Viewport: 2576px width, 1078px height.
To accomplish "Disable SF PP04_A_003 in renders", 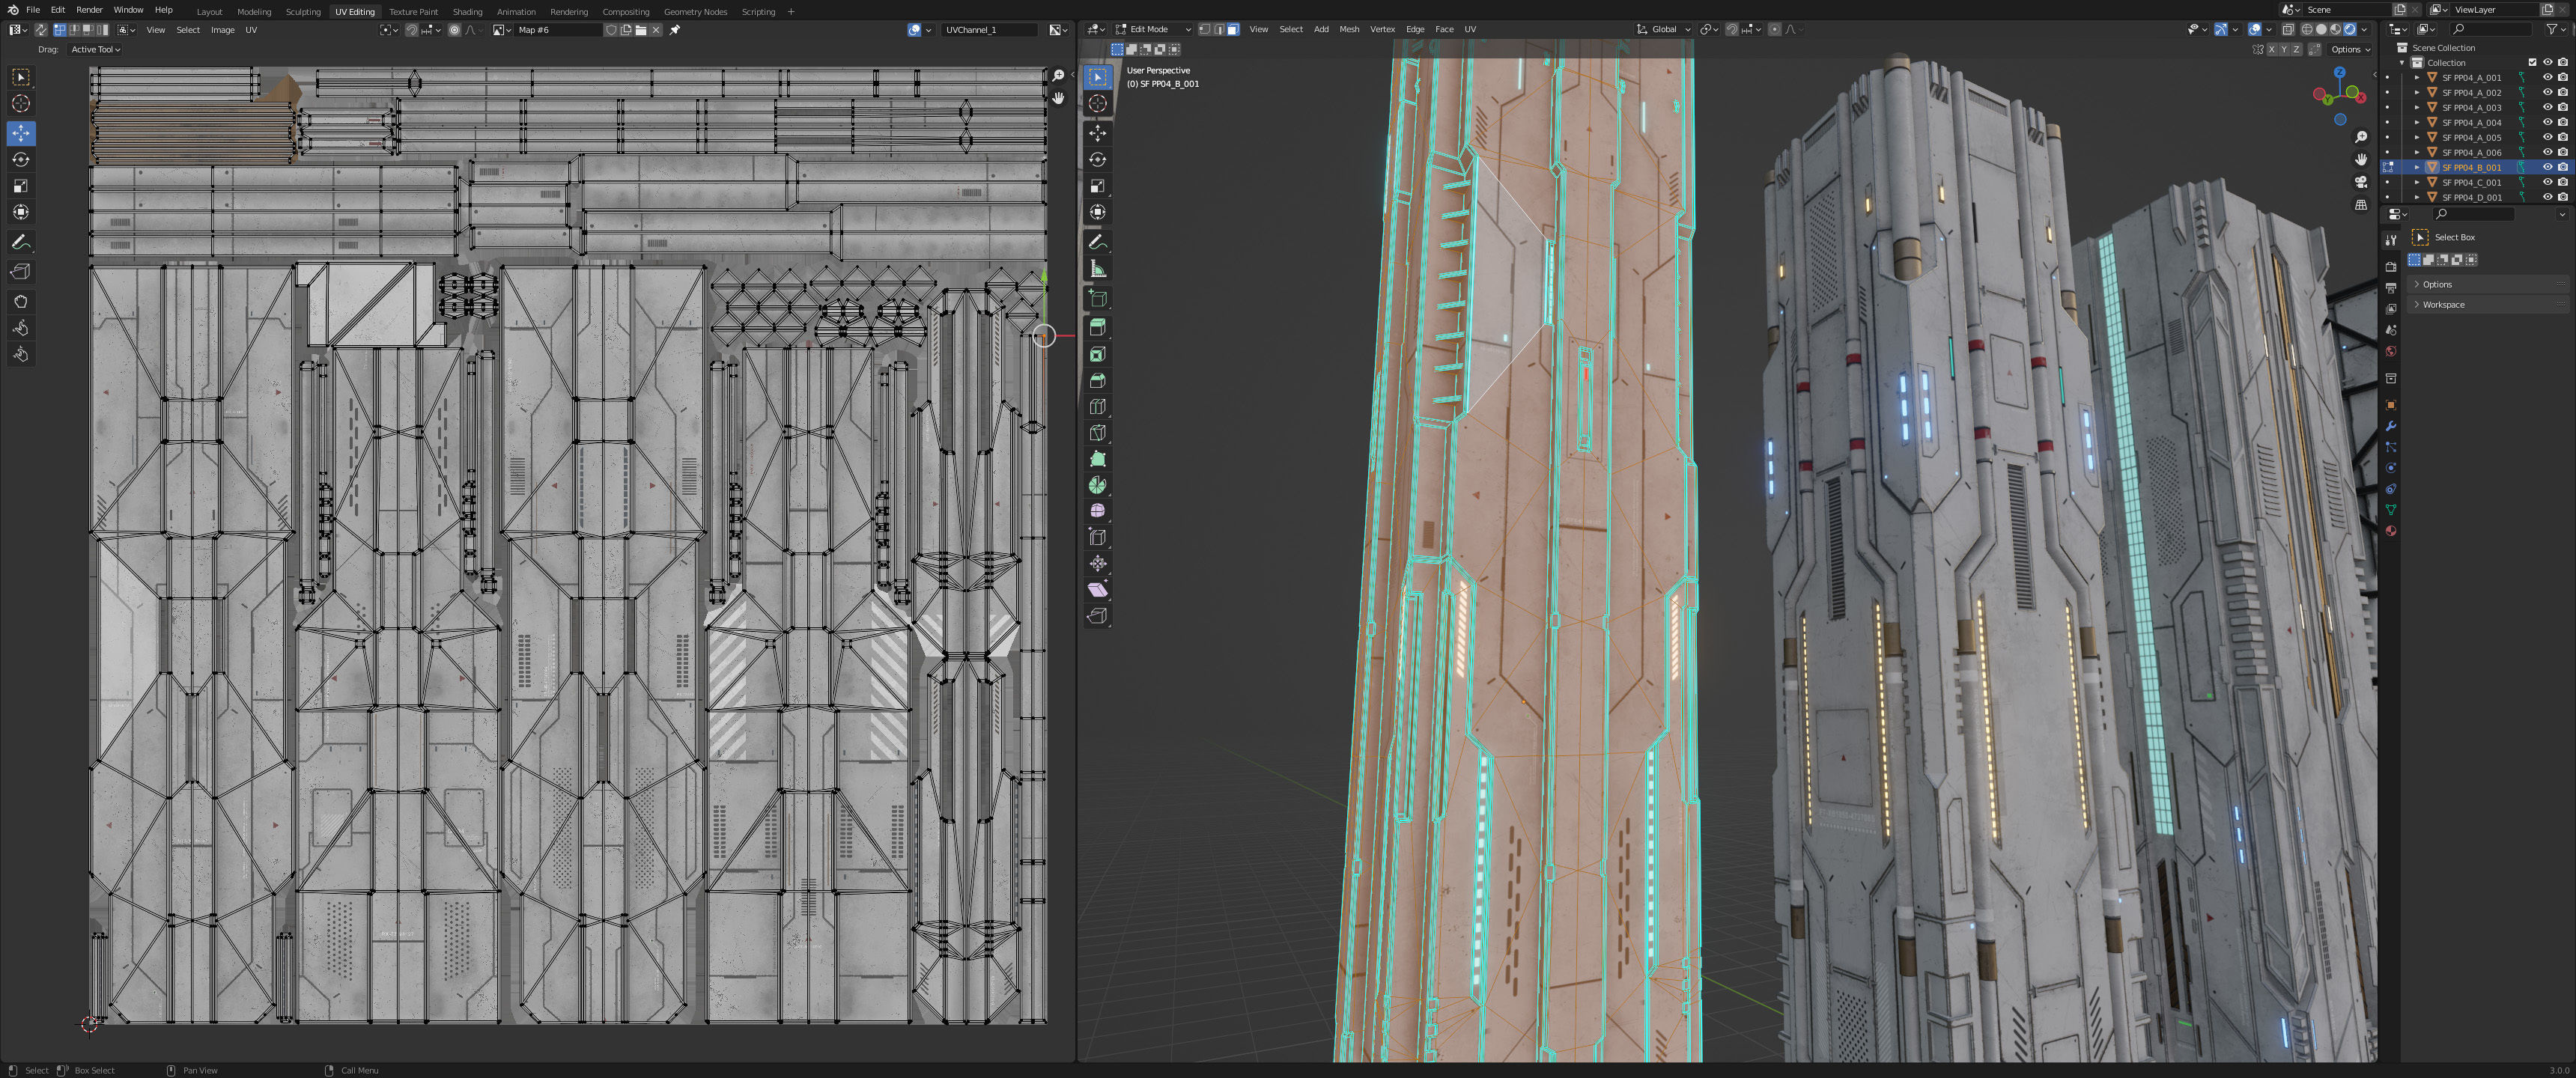I will (2562, 107).
